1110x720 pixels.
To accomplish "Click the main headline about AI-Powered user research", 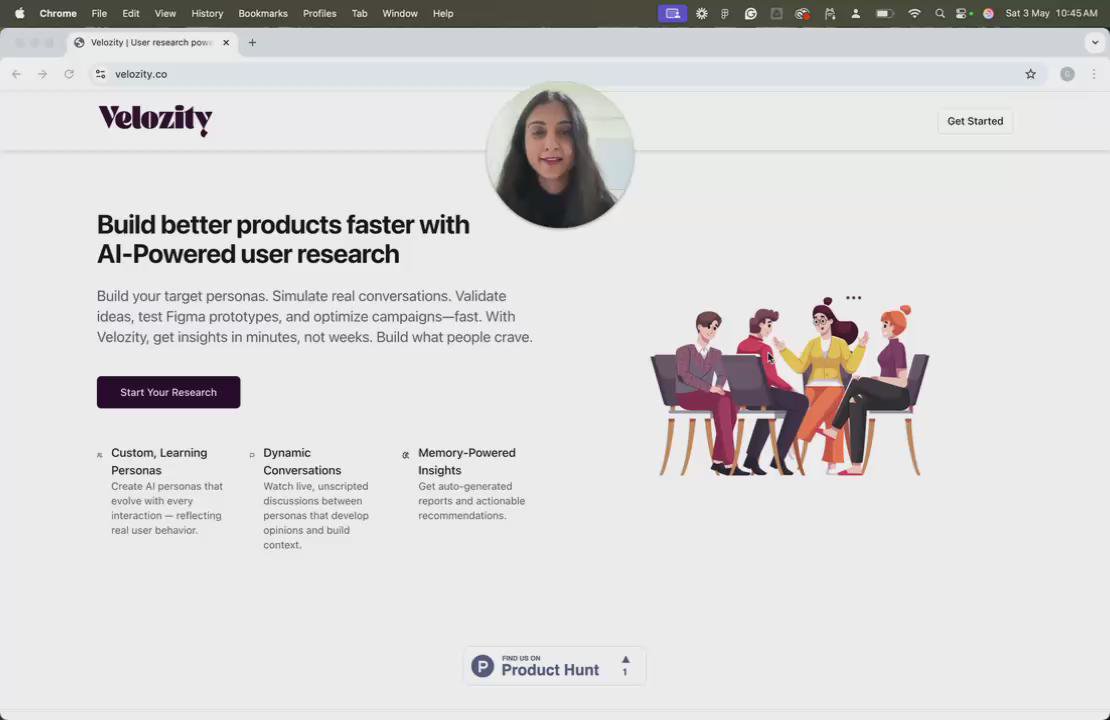I will coord(283,239).
